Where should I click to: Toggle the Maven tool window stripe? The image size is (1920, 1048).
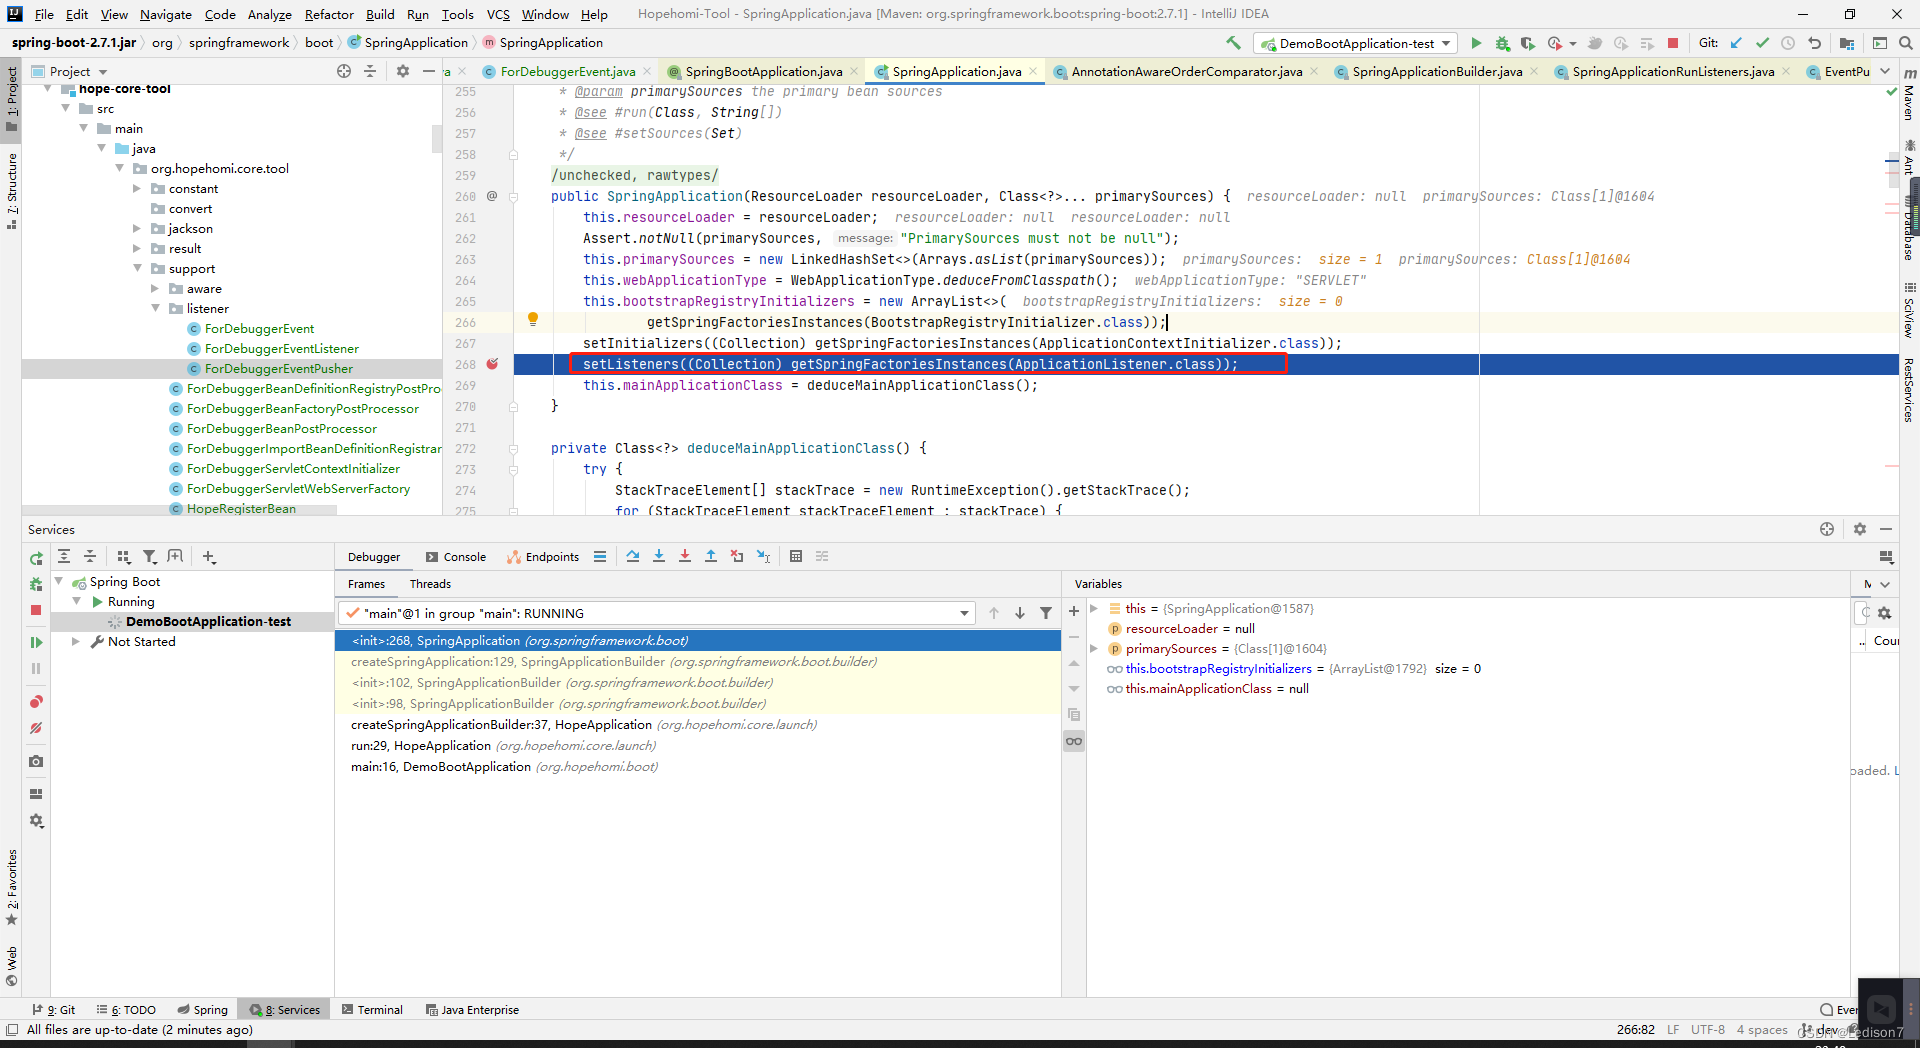pyautogui.click(x=1909, y=95)
